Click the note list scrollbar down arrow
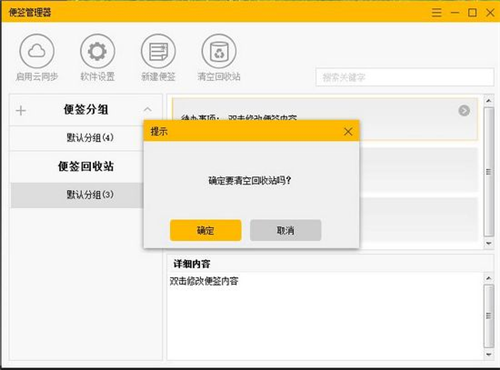Image resolution: width=500 pixels, height=370 pixels. (x=489, y=243)
